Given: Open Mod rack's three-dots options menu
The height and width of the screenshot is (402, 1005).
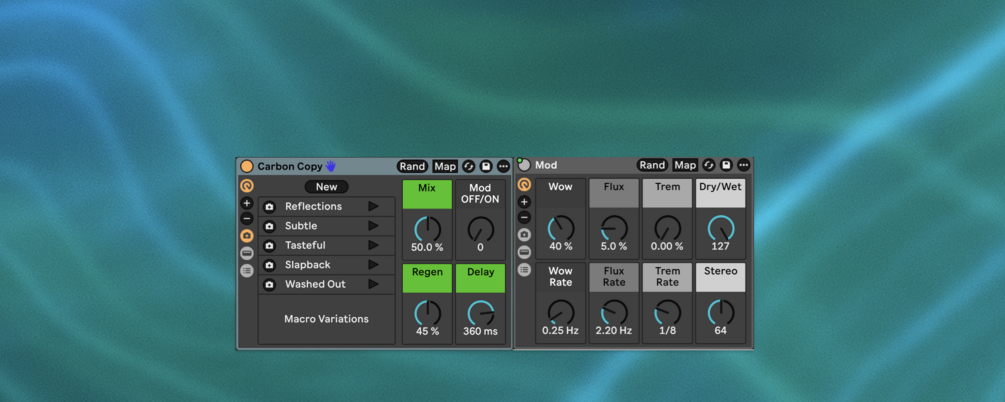Looking at the screenshot, I should click(743, 165).
